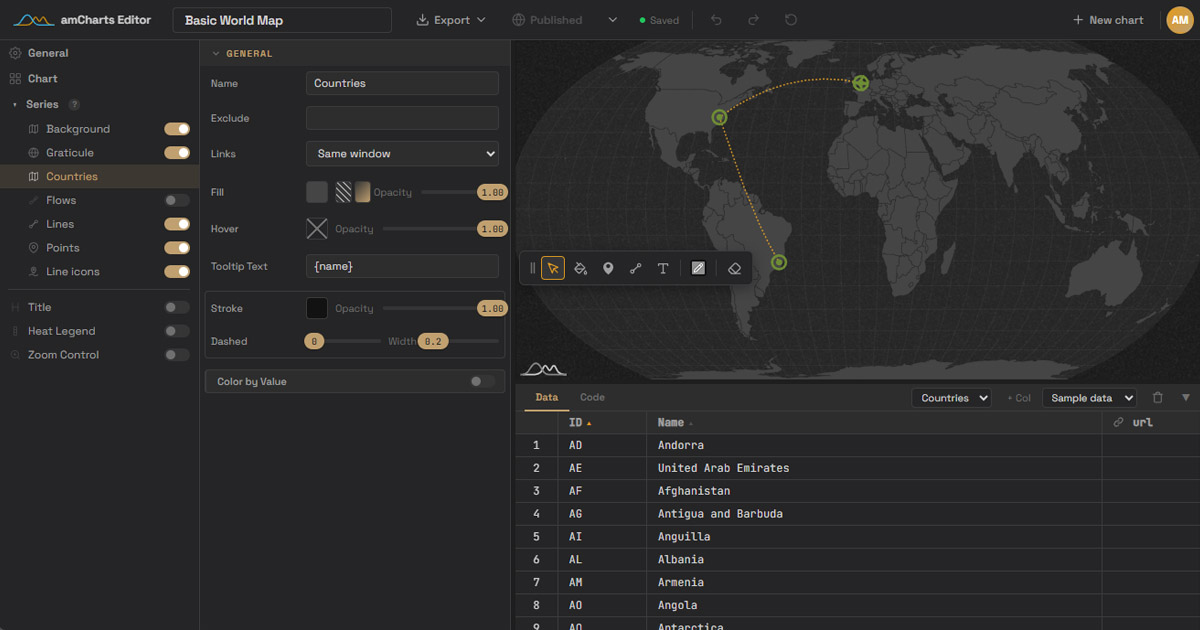Enable the Heat Legend switch
Screen dimensions: 1200x630
(x=177, y=331)
